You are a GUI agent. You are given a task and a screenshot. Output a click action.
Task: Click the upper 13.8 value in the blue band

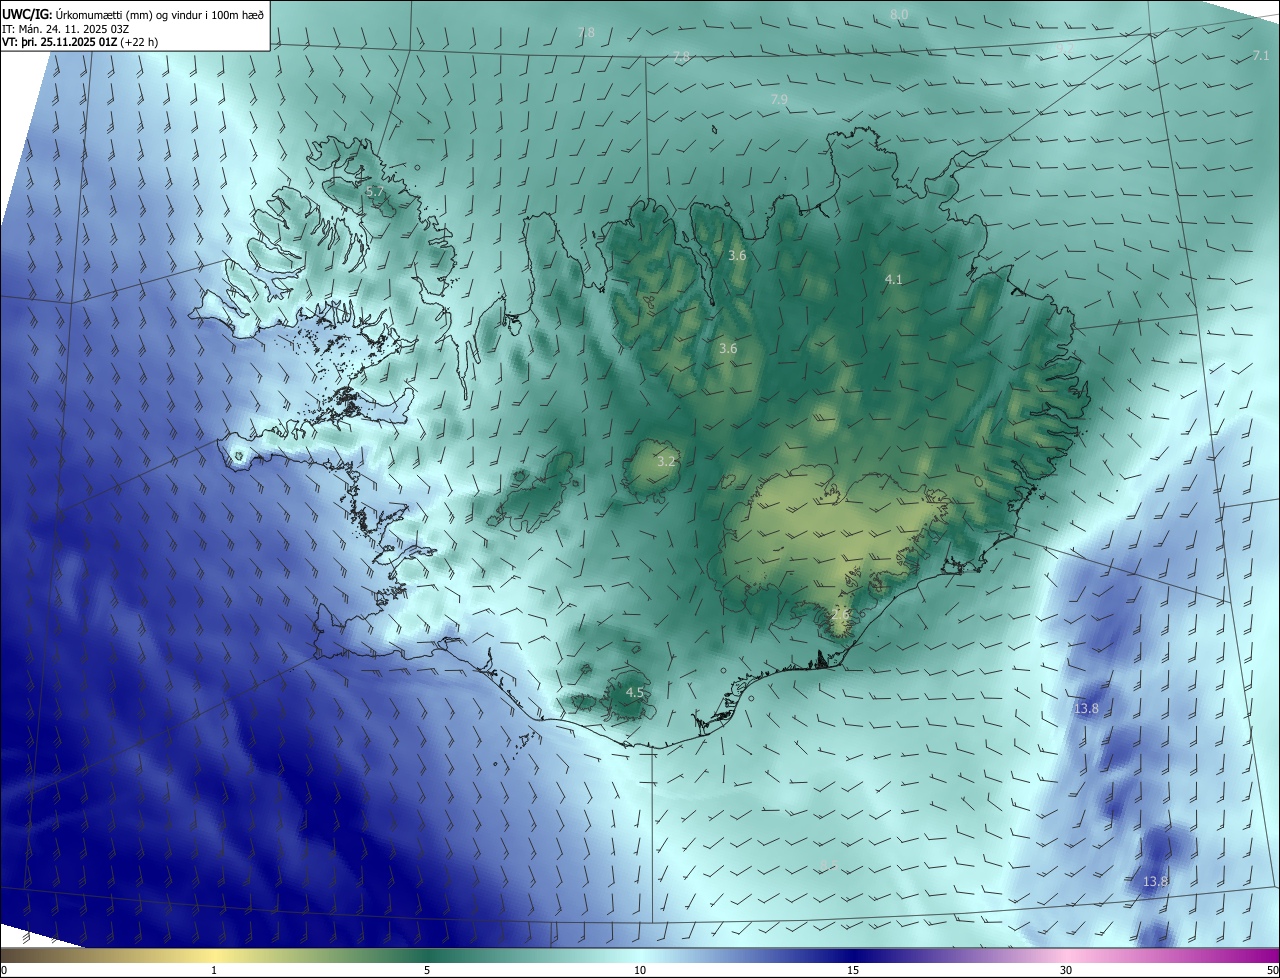point(1086,709)
